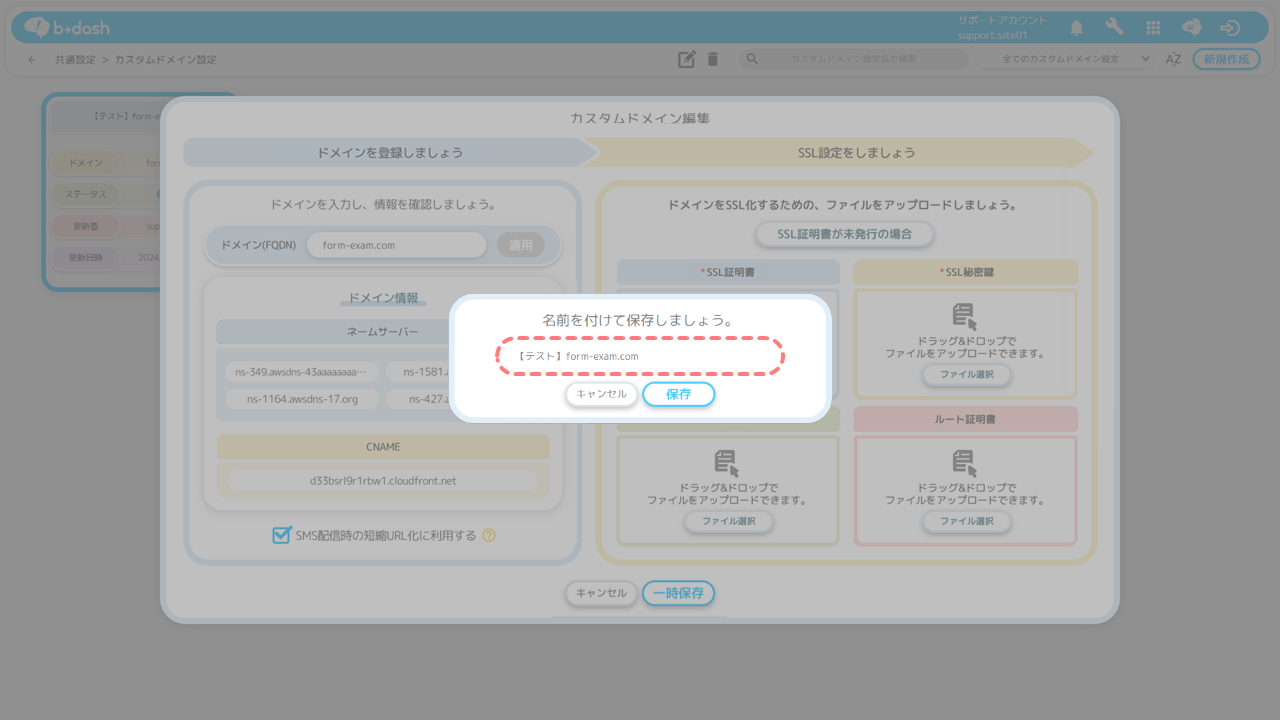This screenshot has width=1280, height=720.
Task: Toggle SMS short URL usage checkbox
Action: (282, 535)
